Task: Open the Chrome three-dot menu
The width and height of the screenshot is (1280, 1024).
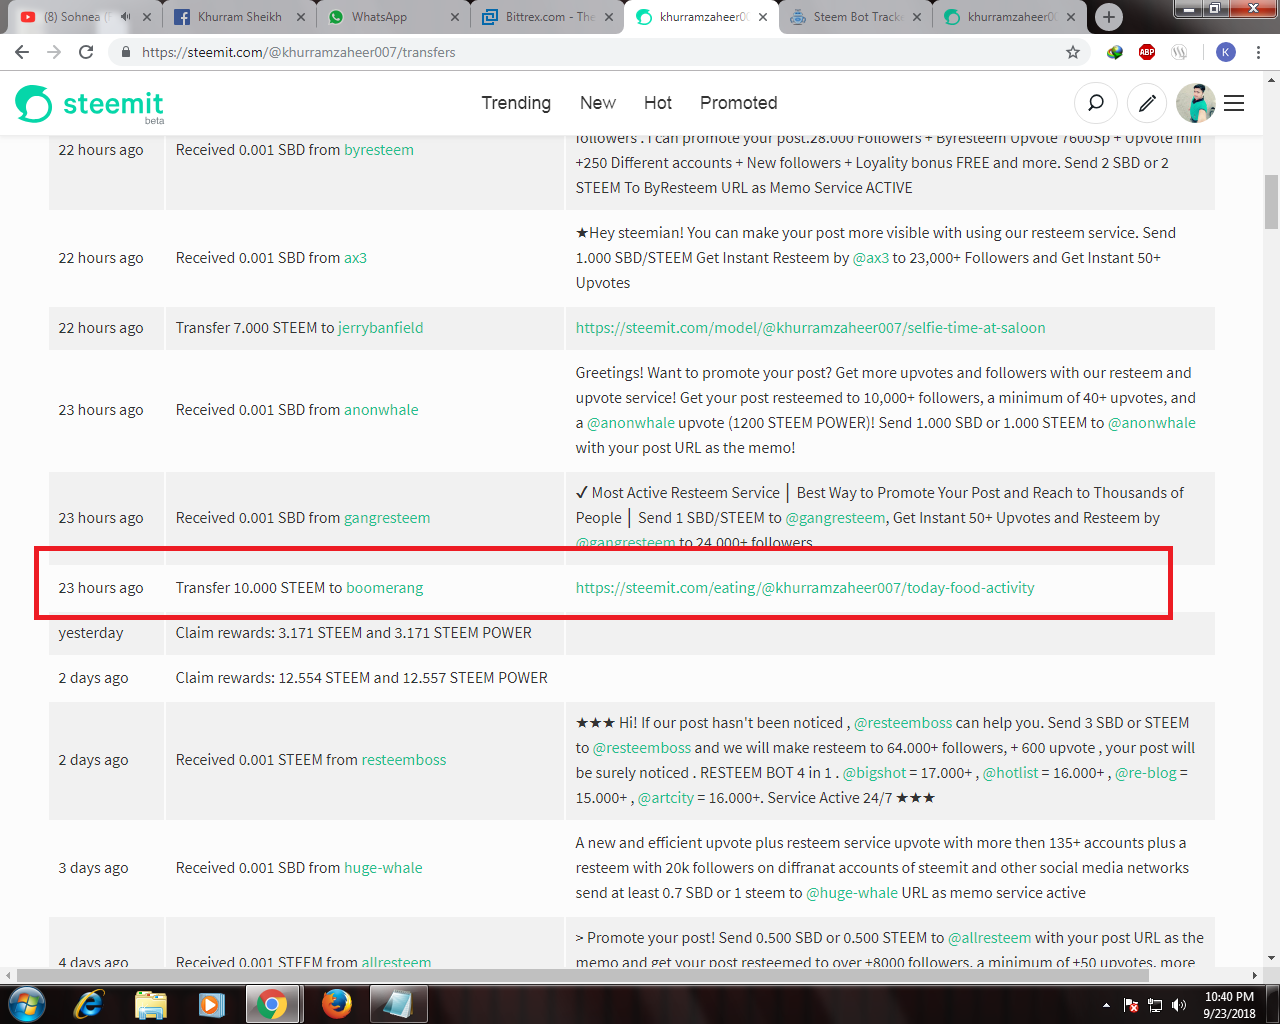Action: pyautogui.click(x=1259, y=52)
